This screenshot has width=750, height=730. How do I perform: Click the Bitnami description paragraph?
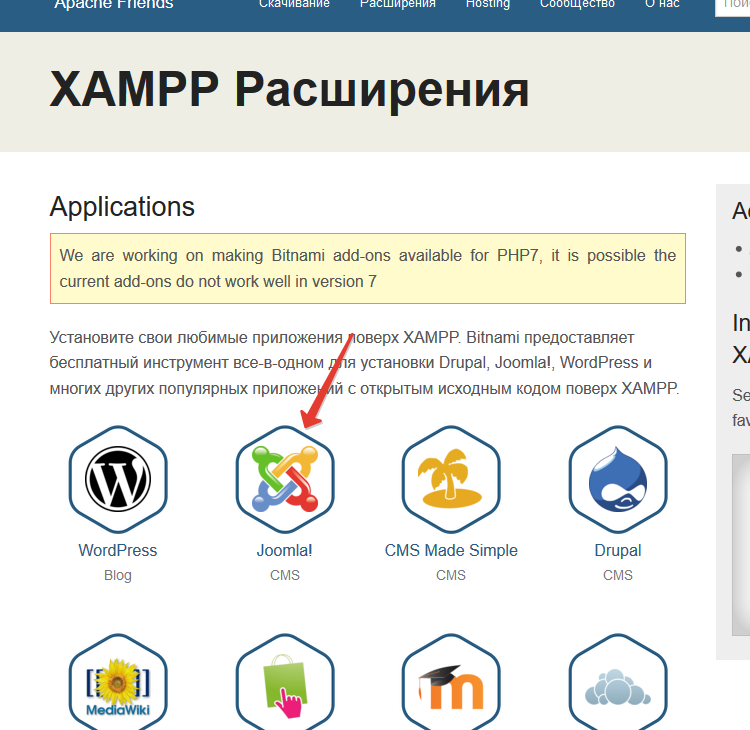(364, 363)
